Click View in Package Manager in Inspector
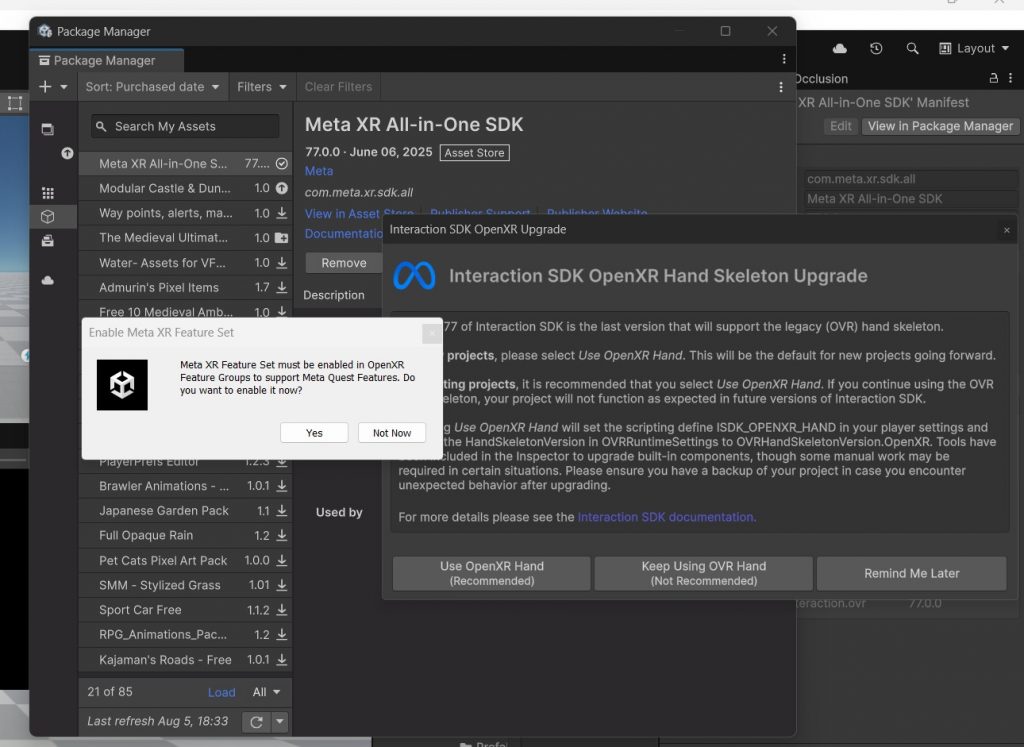1024x747 pixels. 940,126
